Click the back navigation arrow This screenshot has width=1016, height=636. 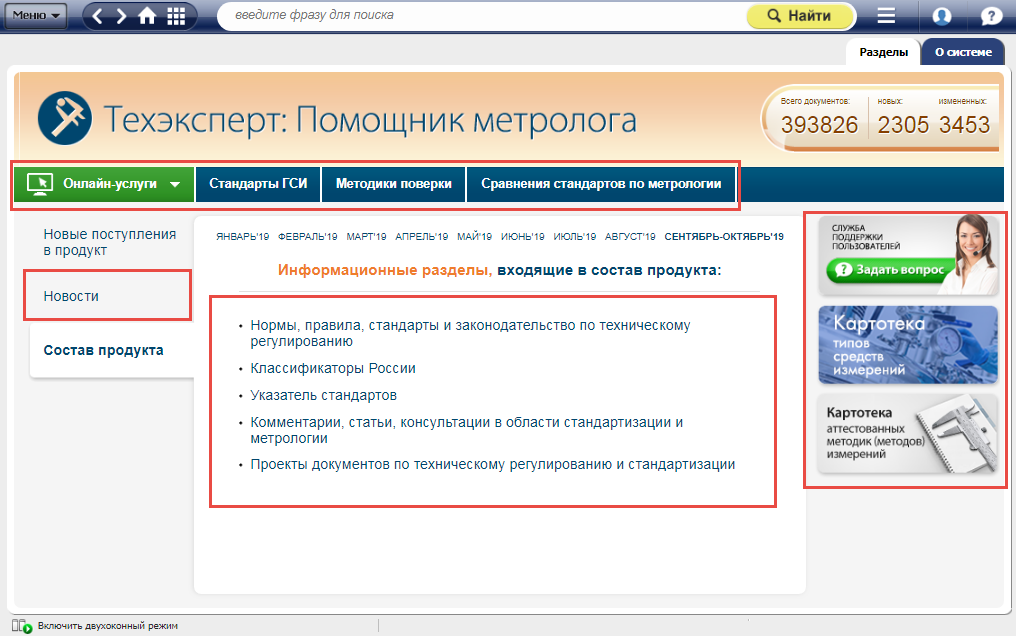(x=98, y=16)
